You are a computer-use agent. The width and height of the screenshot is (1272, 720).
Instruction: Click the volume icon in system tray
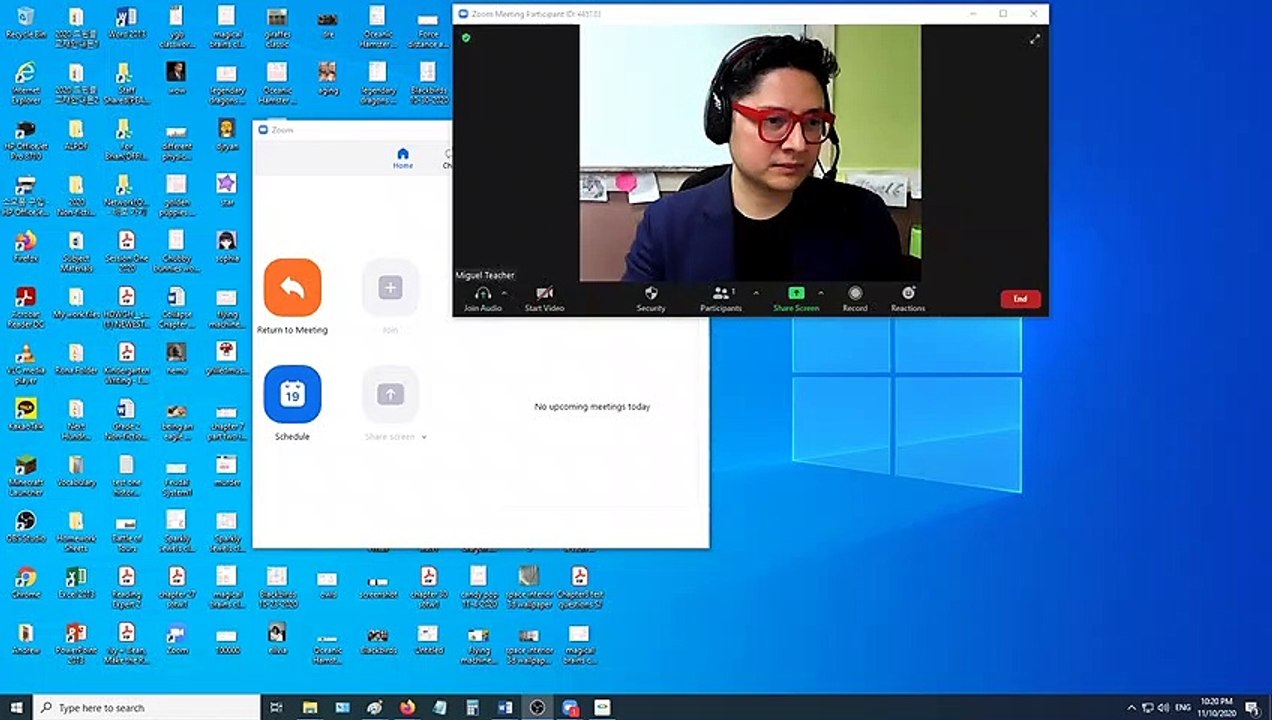(x=1164, y=707)
